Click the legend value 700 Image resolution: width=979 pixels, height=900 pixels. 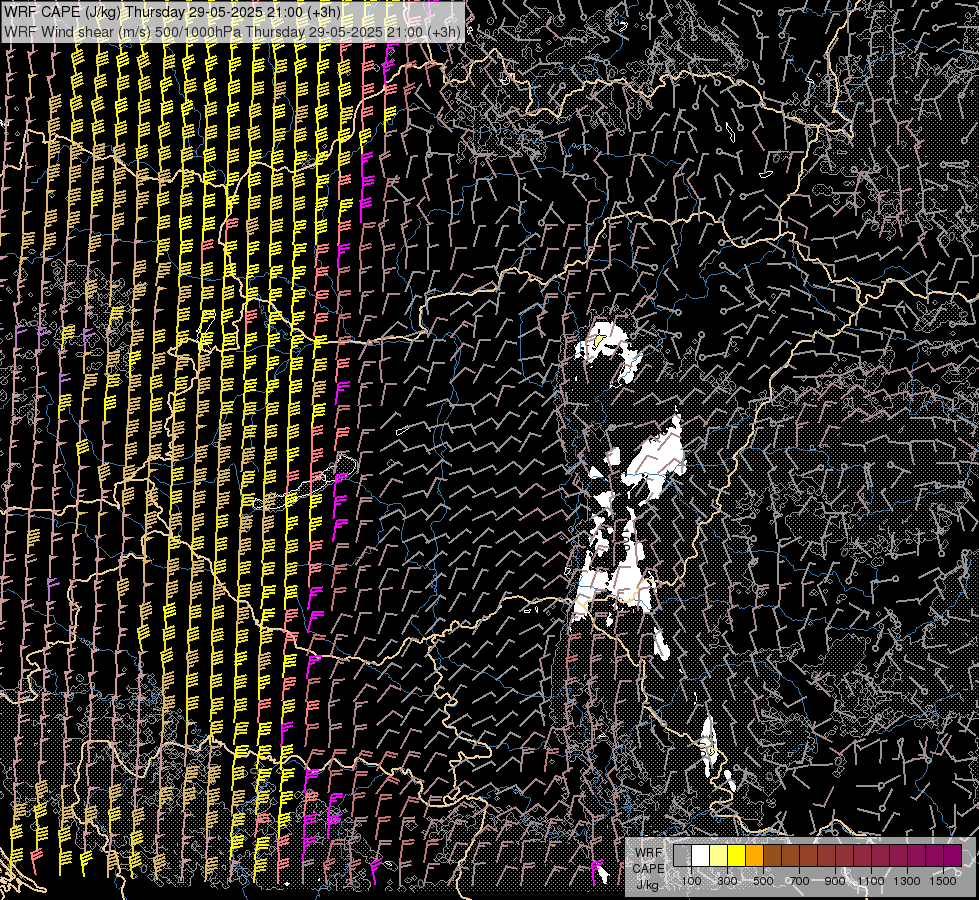(799, 881)
